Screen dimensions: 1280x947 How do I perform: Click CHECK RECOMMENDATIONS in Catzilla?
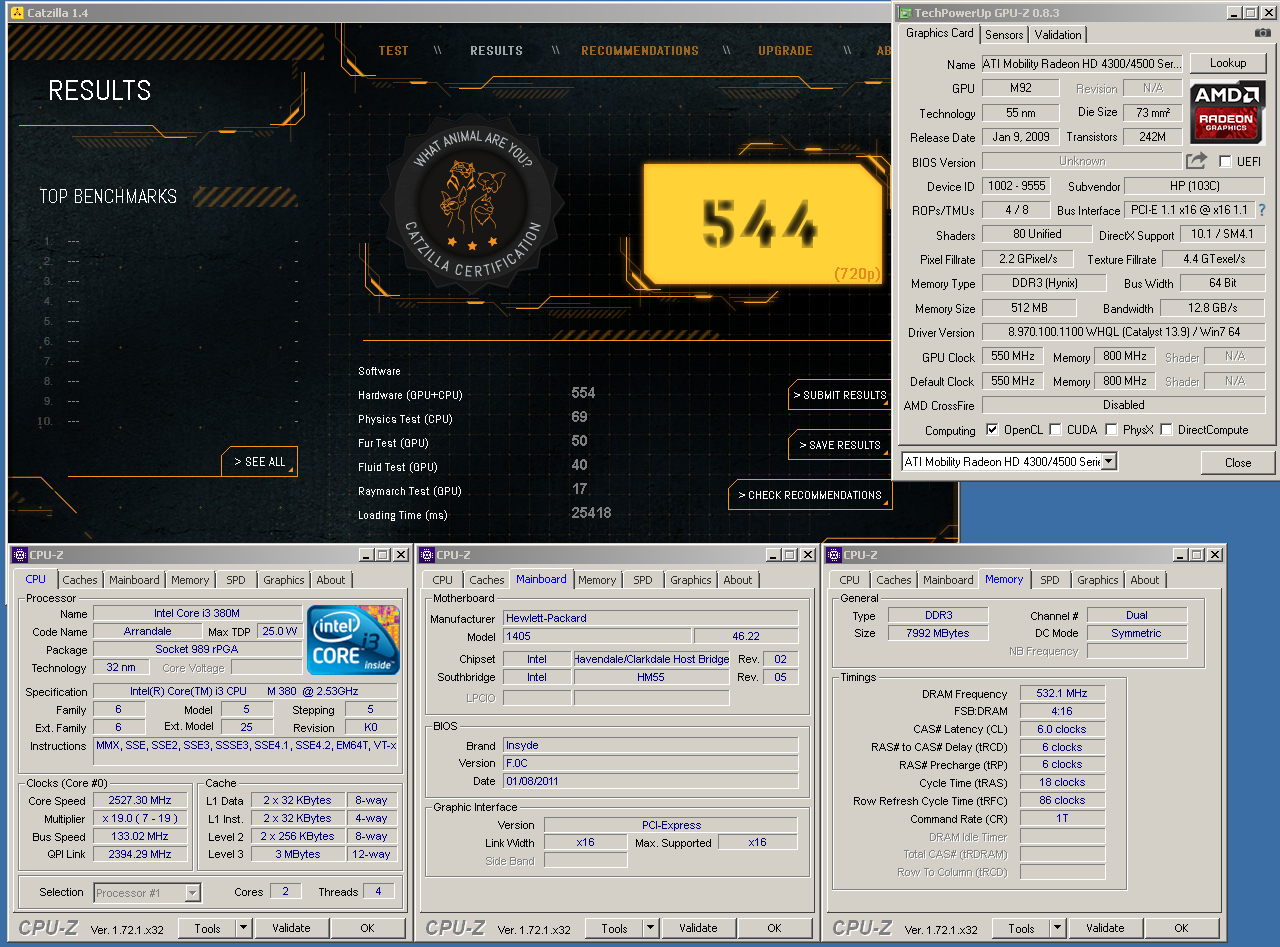[810, 495]
